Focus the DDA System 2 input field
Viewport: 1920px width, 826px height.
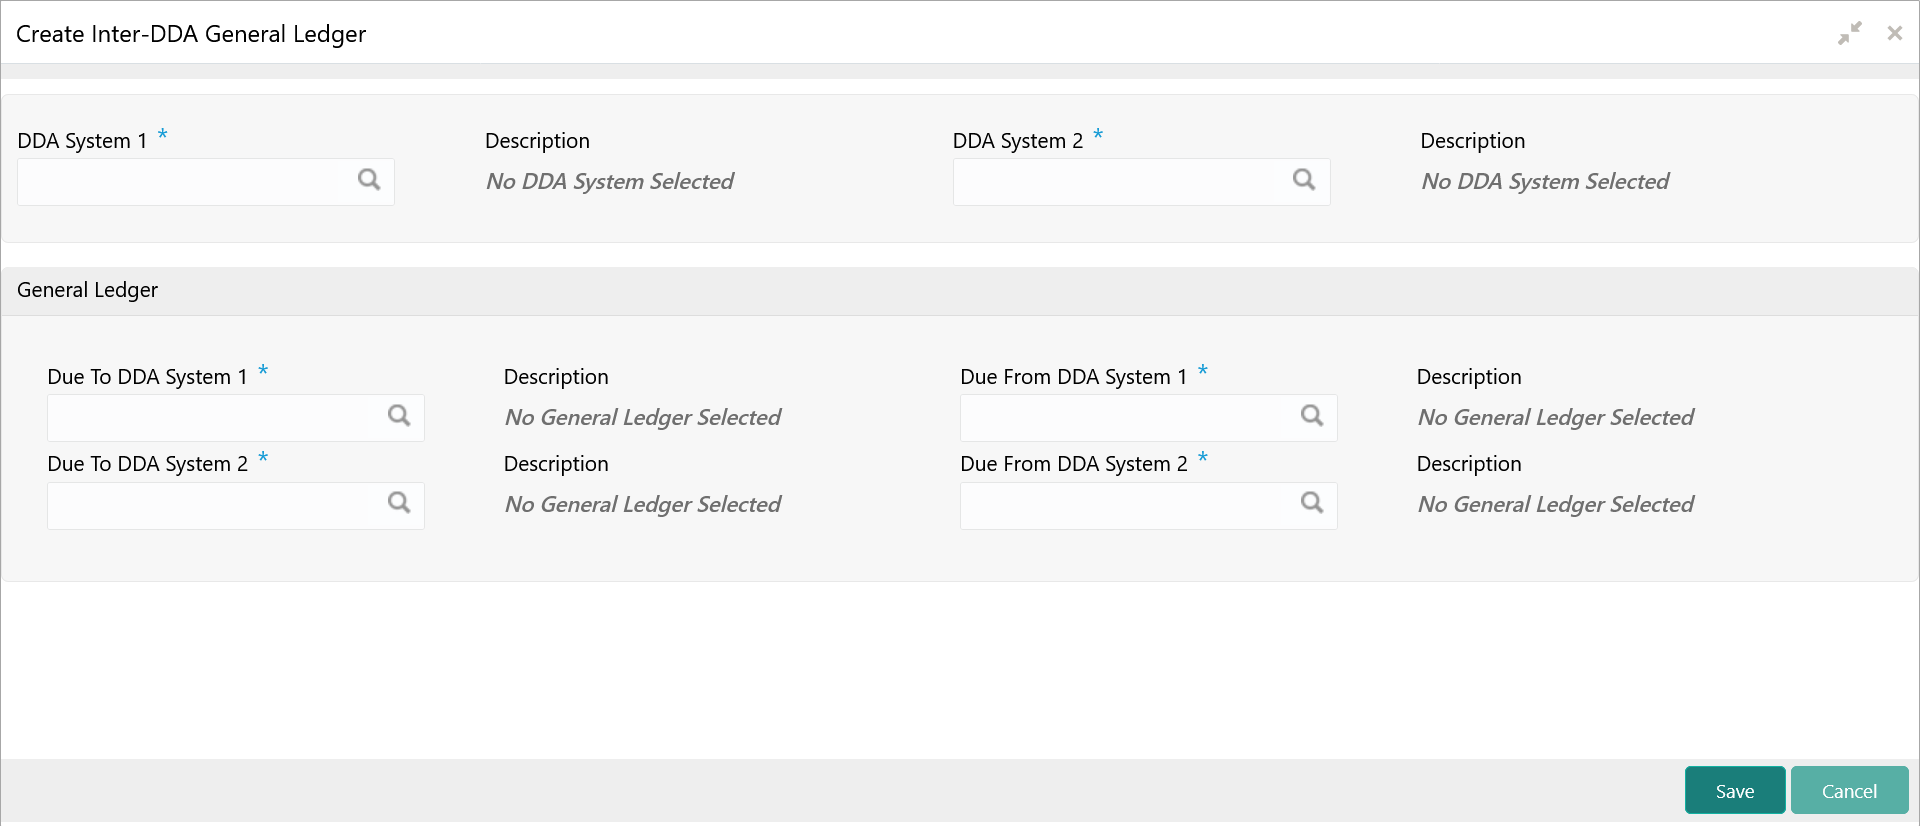point(1120,182)
